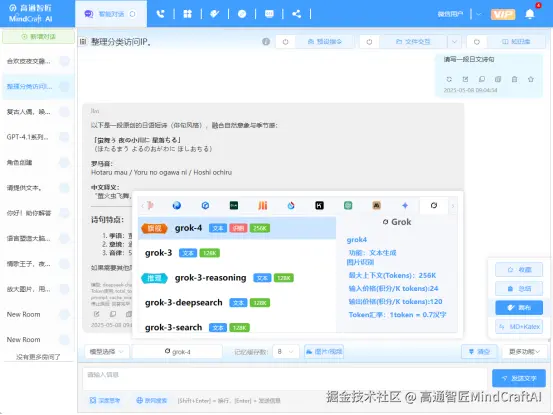Open the grok-4 model selector field
Screen dimensions: 553x415
tap(177, 352)
